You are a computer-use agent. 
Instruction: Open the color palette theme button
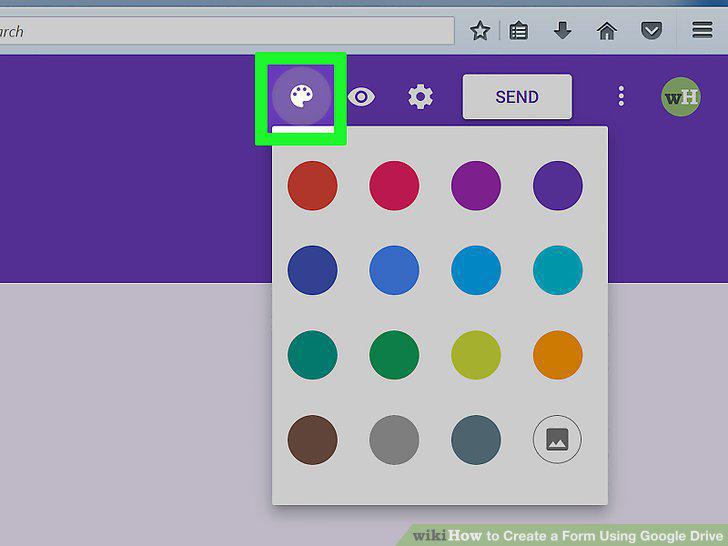pos(301,96)
